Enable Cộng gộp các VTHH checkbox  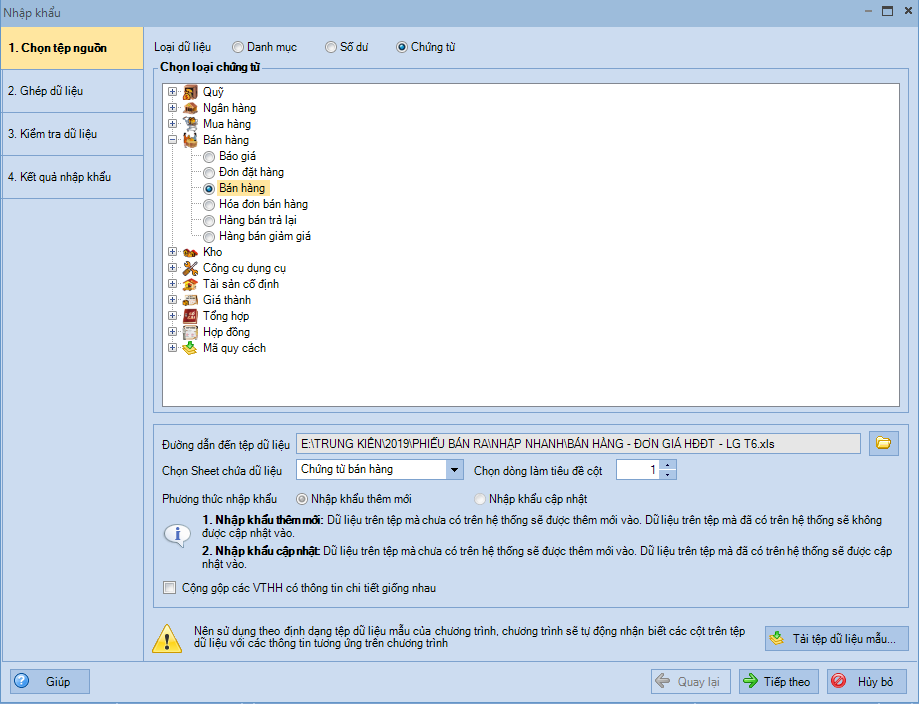point(169,587)
